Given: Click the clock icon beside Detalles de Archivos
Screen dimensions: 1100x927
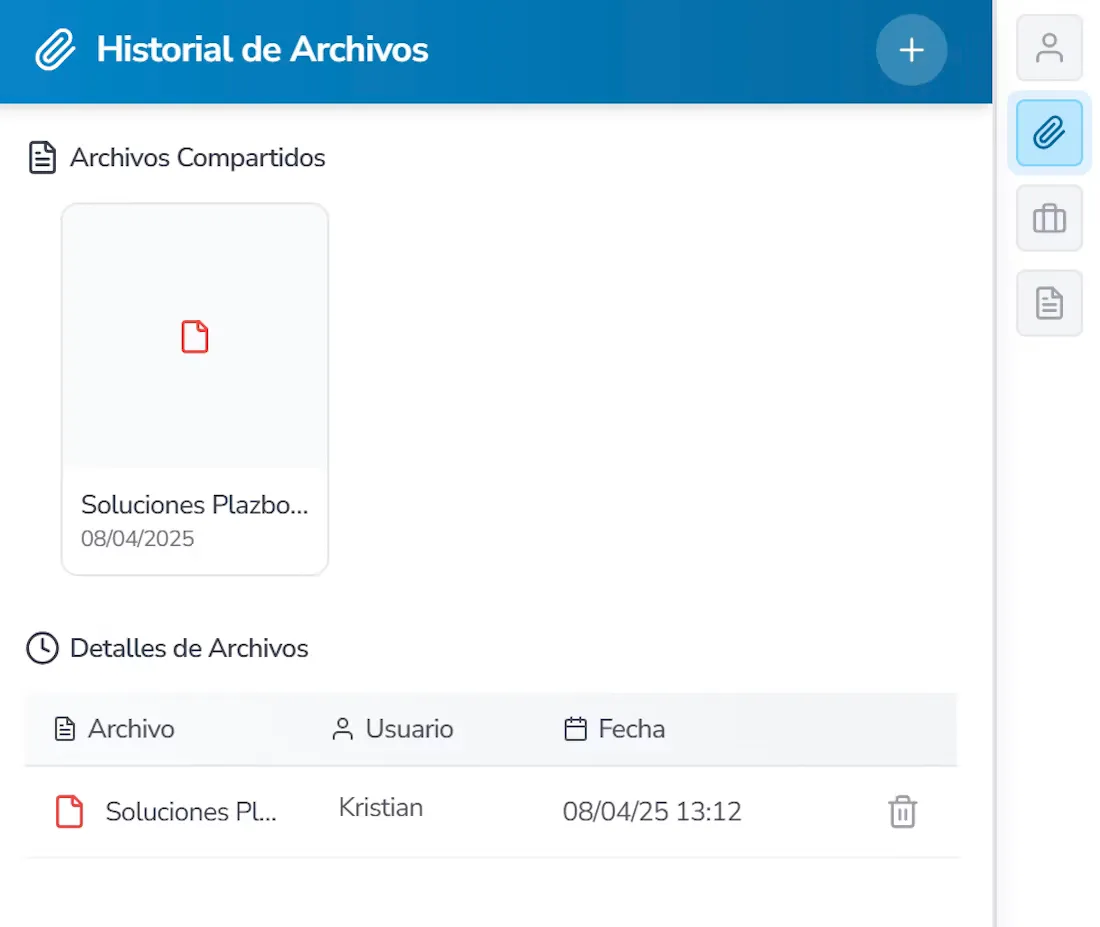Looking at the screenshot, I should point(41,648).
